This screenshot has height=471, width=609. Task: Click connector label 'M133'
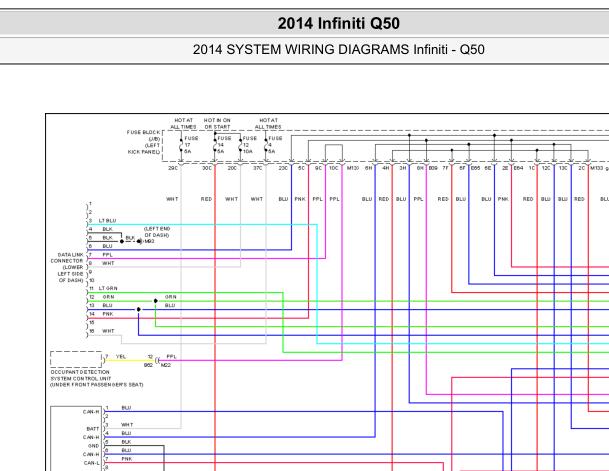(597, 168)
